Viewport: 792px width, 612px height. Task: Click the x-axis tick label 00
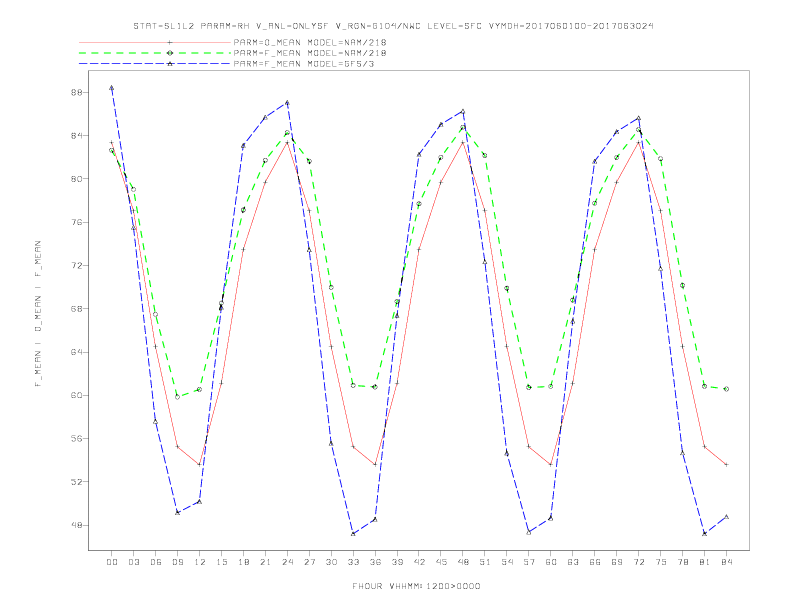pos(112,562)
